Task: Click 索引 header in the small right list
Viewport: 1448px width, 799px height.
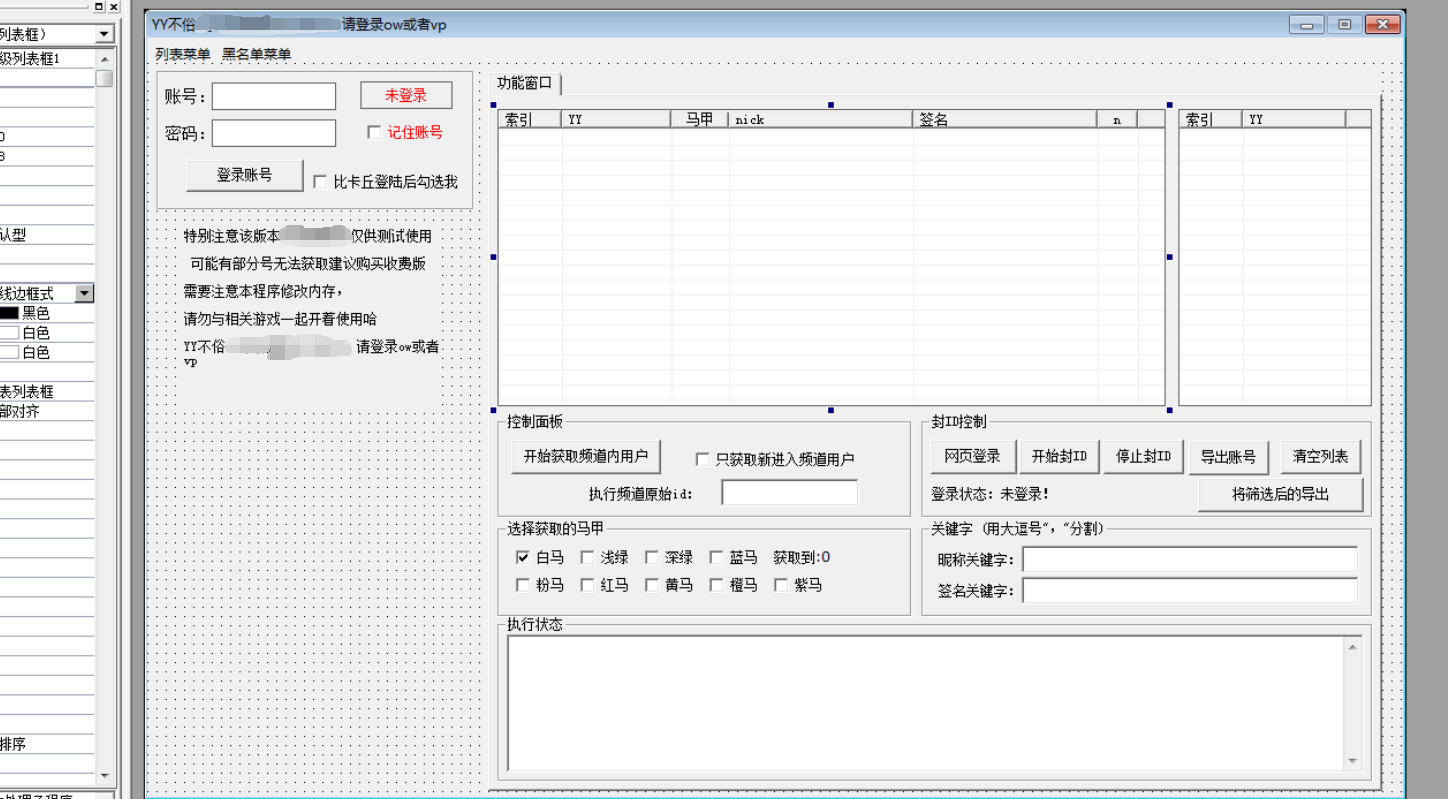Action: (x=1211, y=119)
